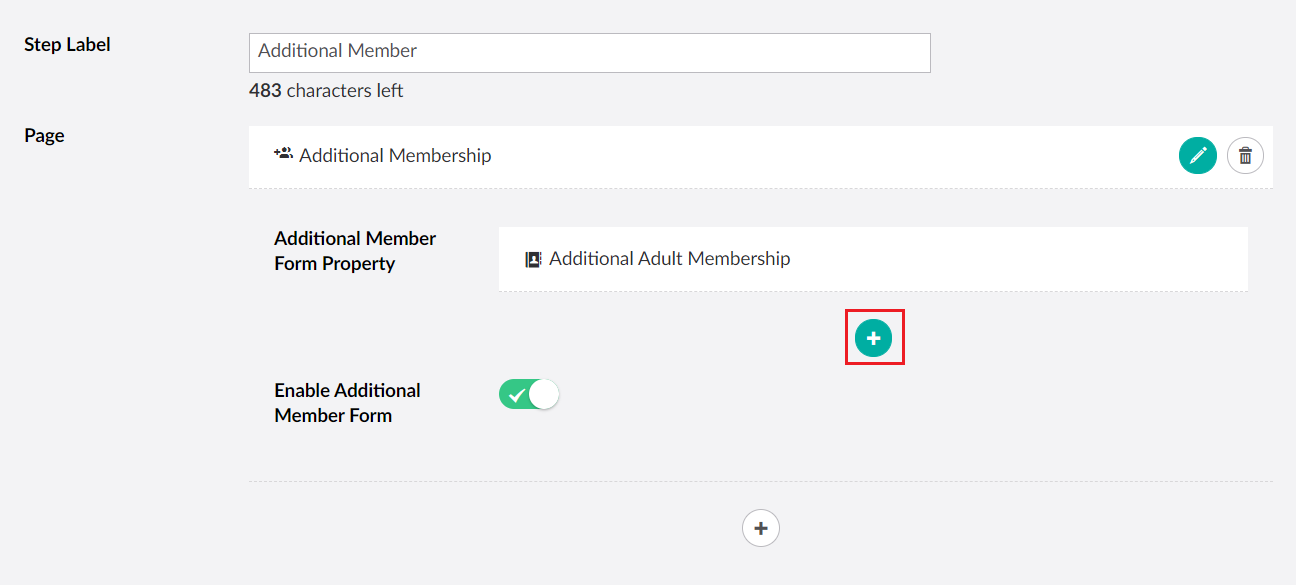This screenshot has height=585, width=1296.
Task: Click the "483 characters left" counter text
Action: click(x=326, y=91)
